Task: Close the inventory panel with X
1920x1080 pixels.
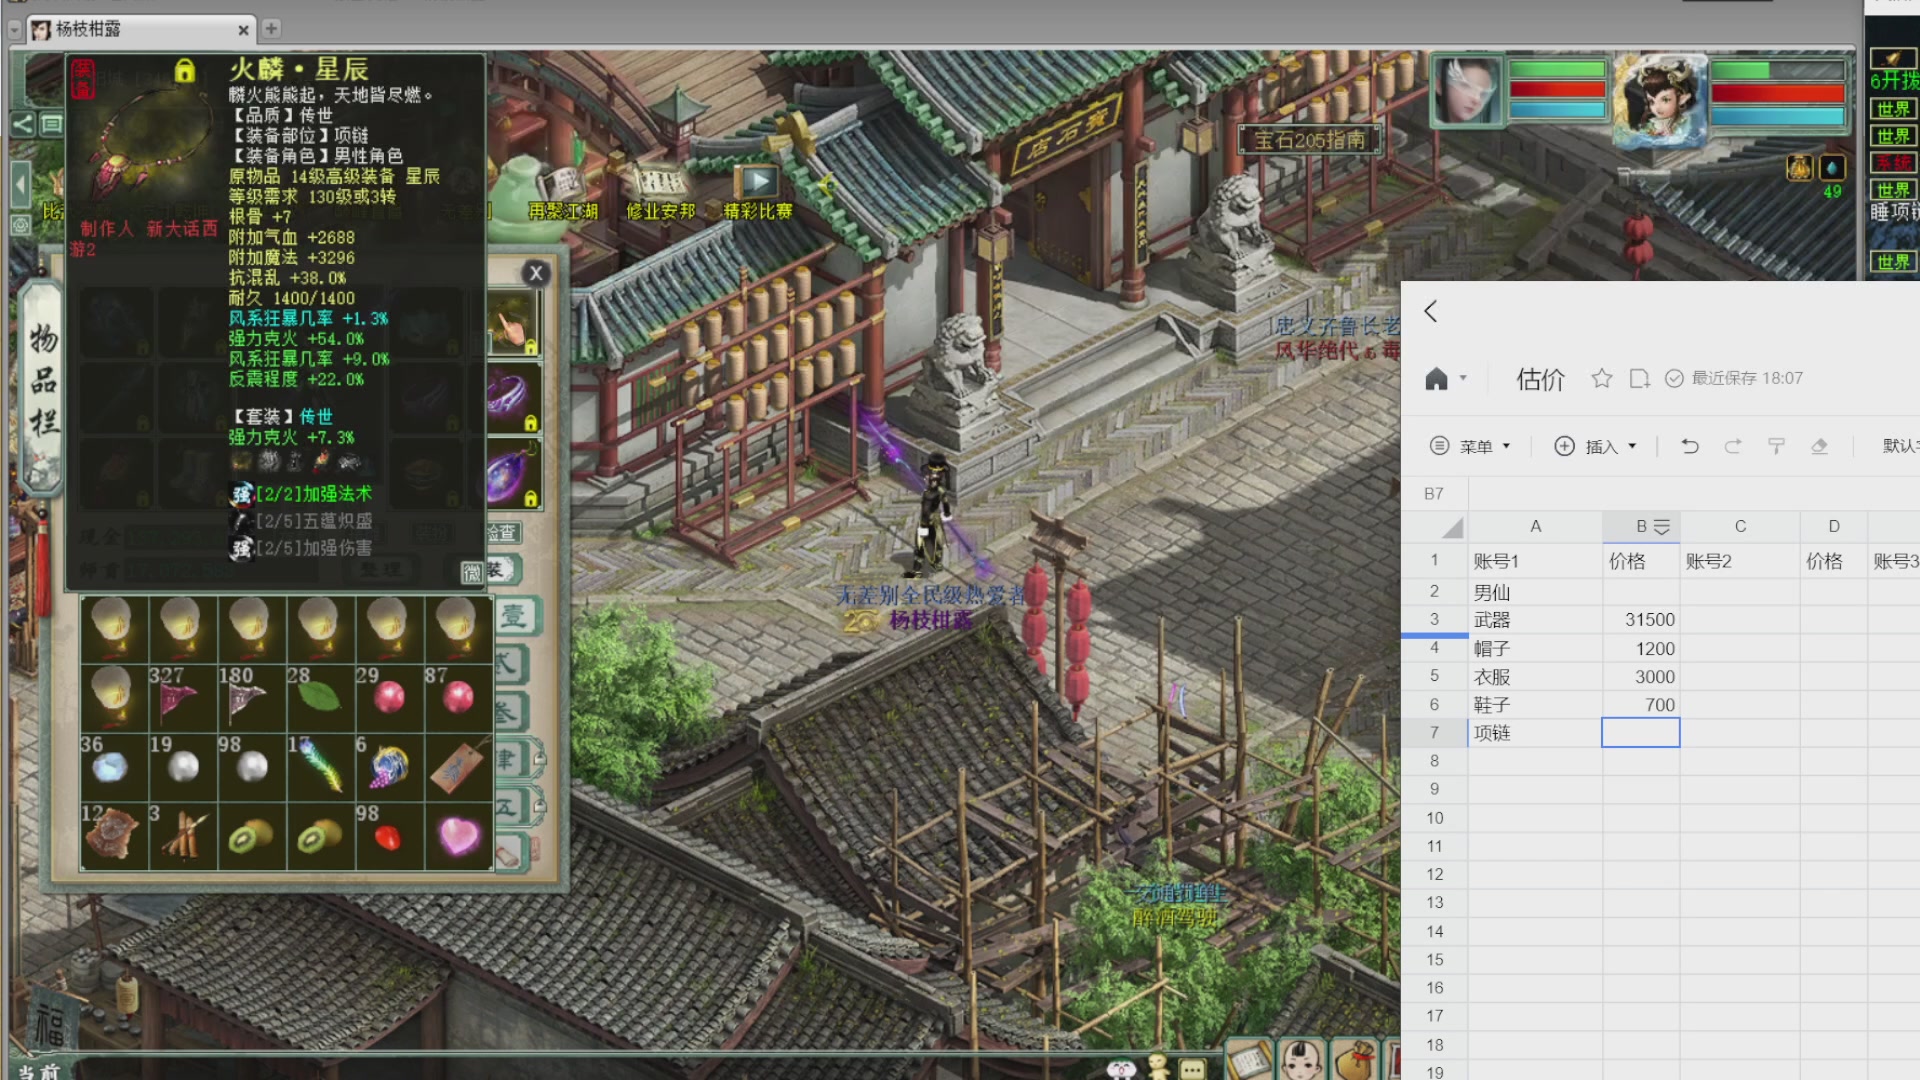Action: (x=536, y=273)
